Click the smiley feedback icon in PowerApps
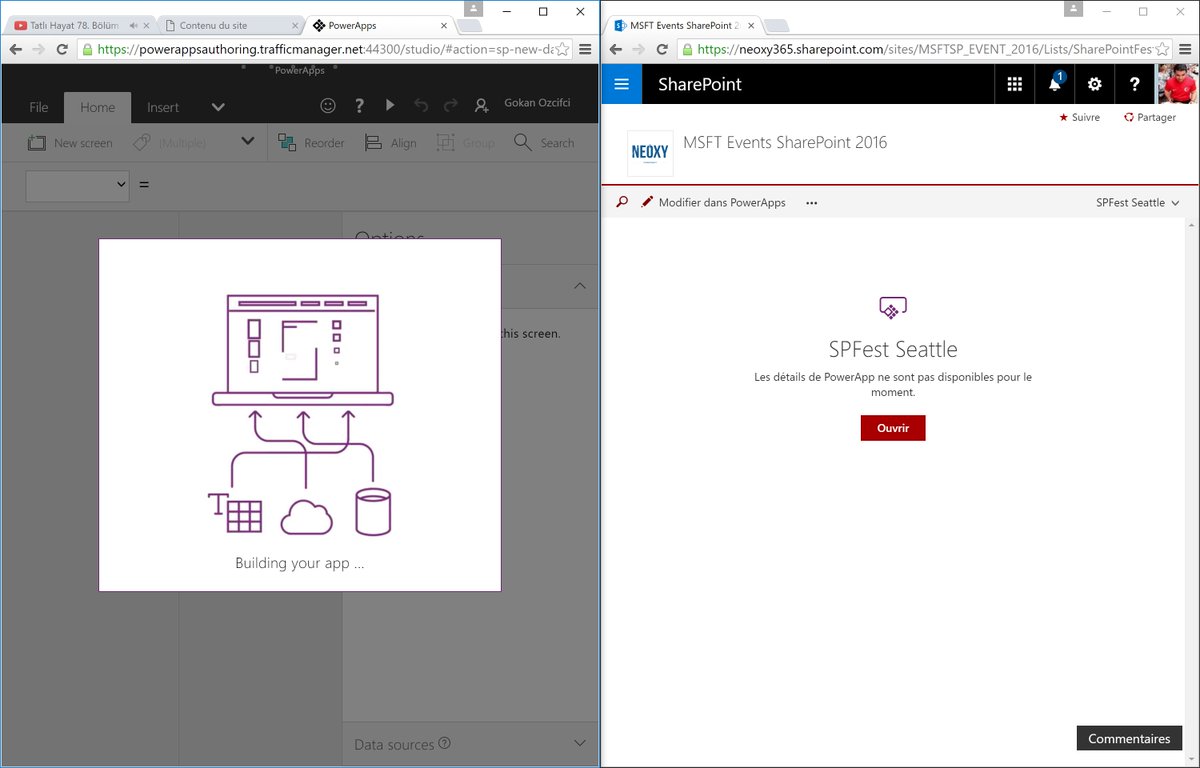Screen dimensions: 1200x768 point(328,105)
